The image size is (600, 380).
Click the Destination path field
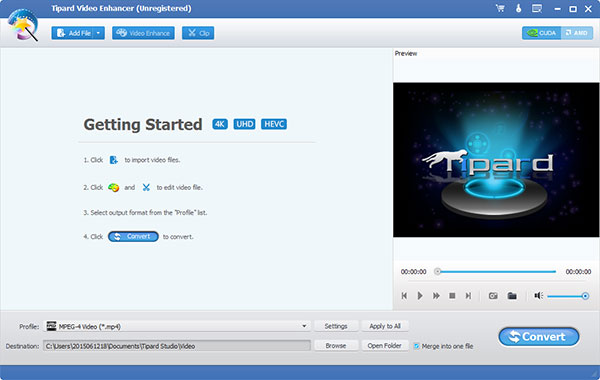pyautogui.click(x=177, y=346)
